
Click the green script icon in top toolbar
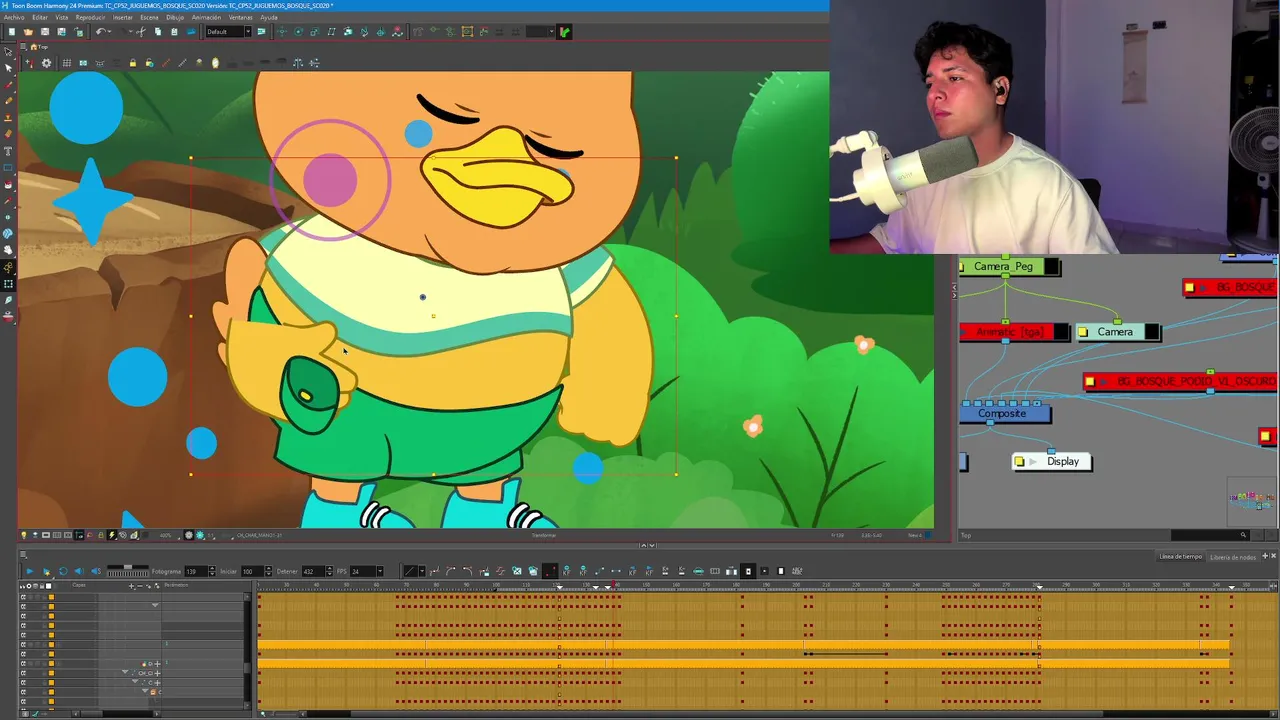pos(565,32)
